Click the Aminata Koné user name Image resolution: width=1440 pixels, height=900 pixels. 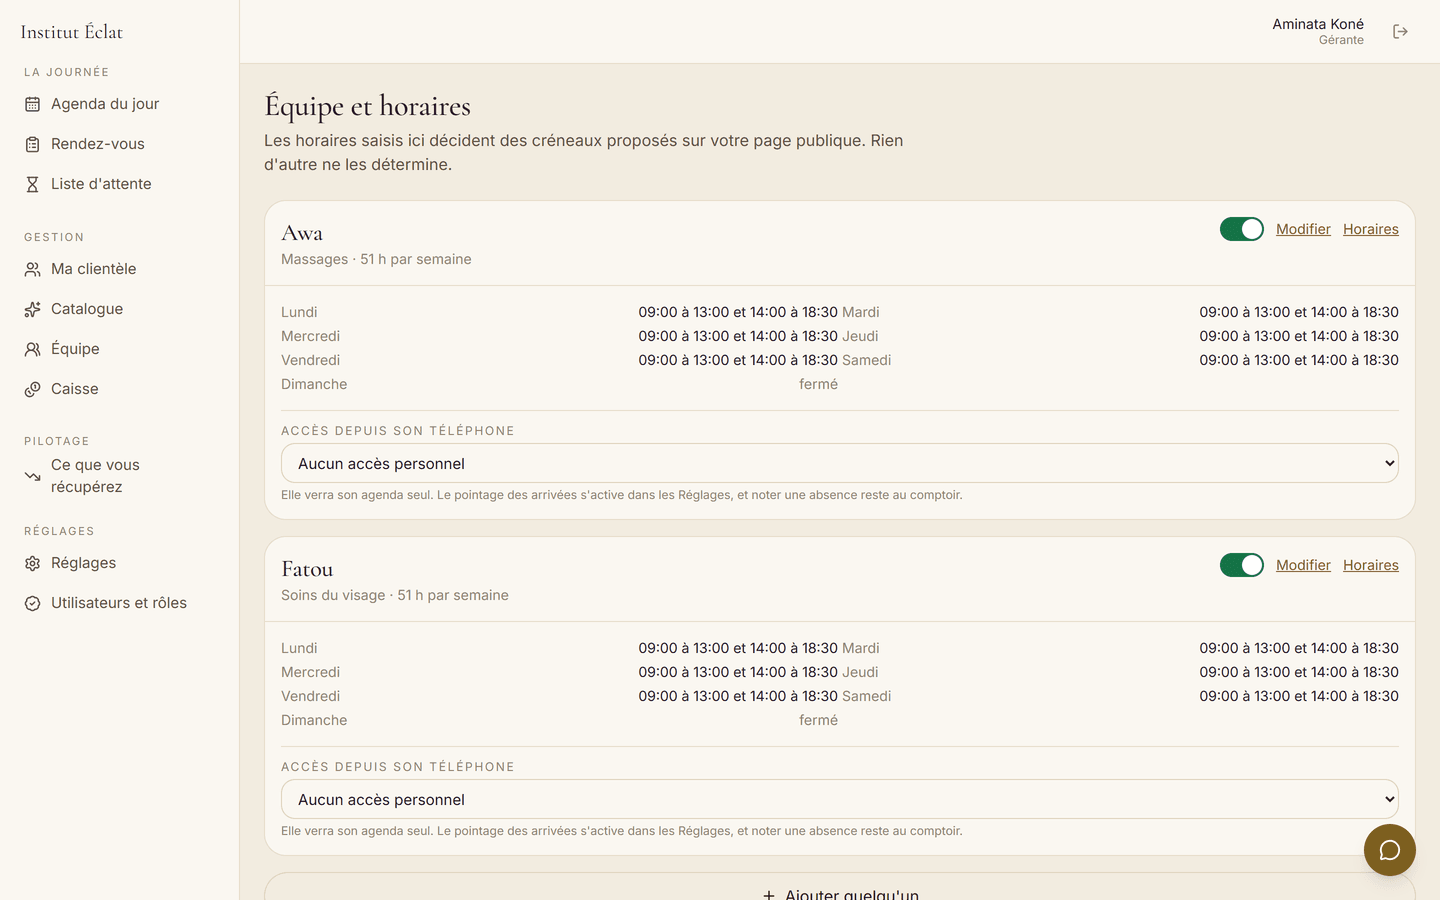coord(1318,24)
